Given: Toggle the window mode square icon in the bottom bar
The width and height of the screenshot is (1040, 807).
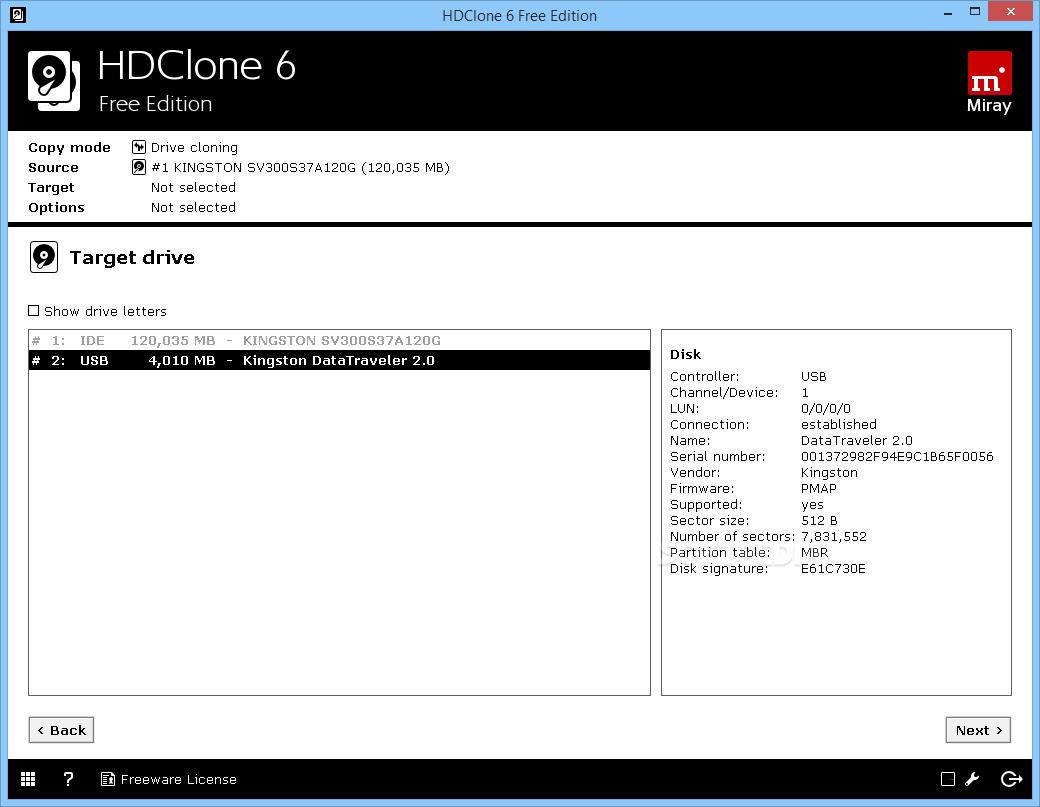Looking at the screenshot, I should (948, 779).
